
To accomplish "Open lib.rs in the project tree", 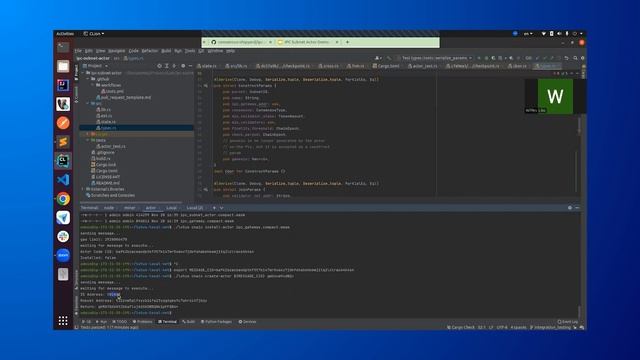I will 104,110.
